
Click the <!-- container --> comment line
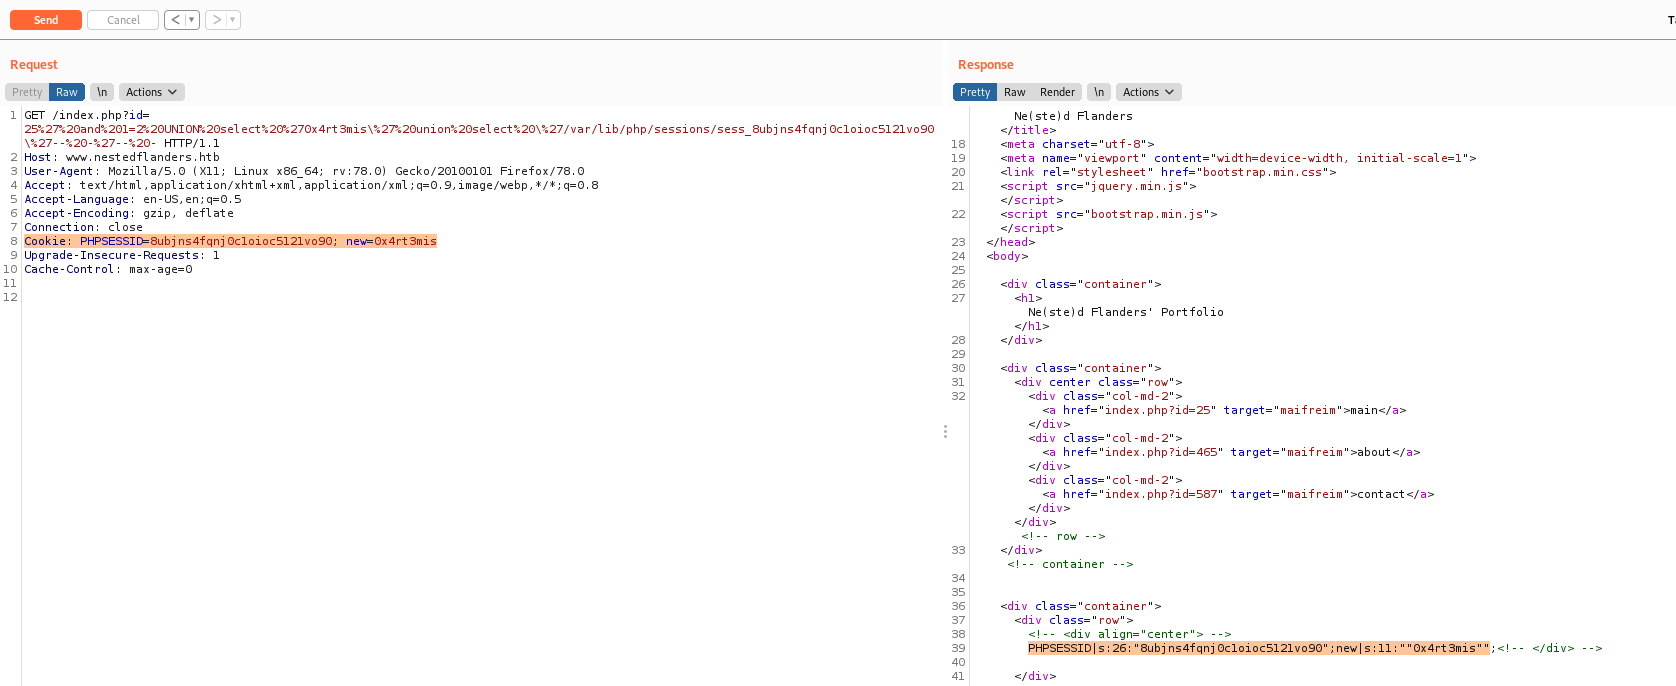pyautogui.click(x=1070, y=564)
